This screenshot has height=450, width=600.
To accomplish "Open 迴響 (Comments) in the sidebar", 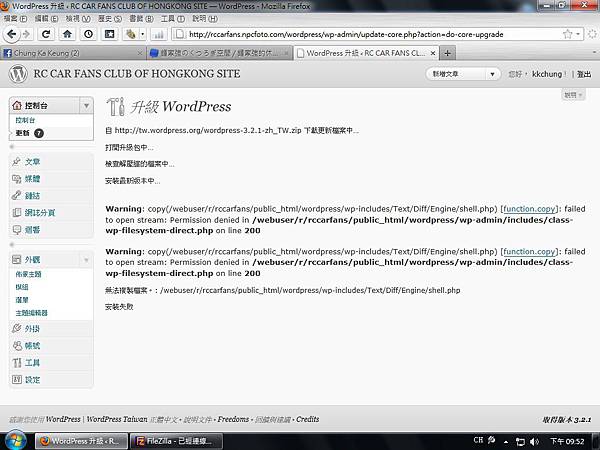I will (x=32, y=230).
